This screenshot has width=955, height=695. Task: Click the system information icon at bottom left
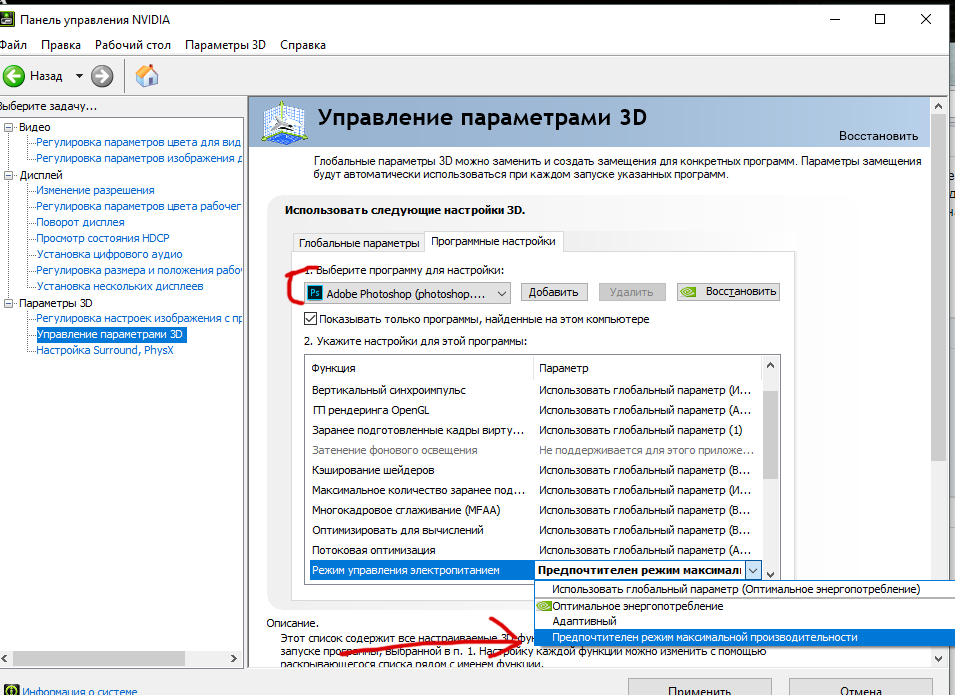pos(11,691)
